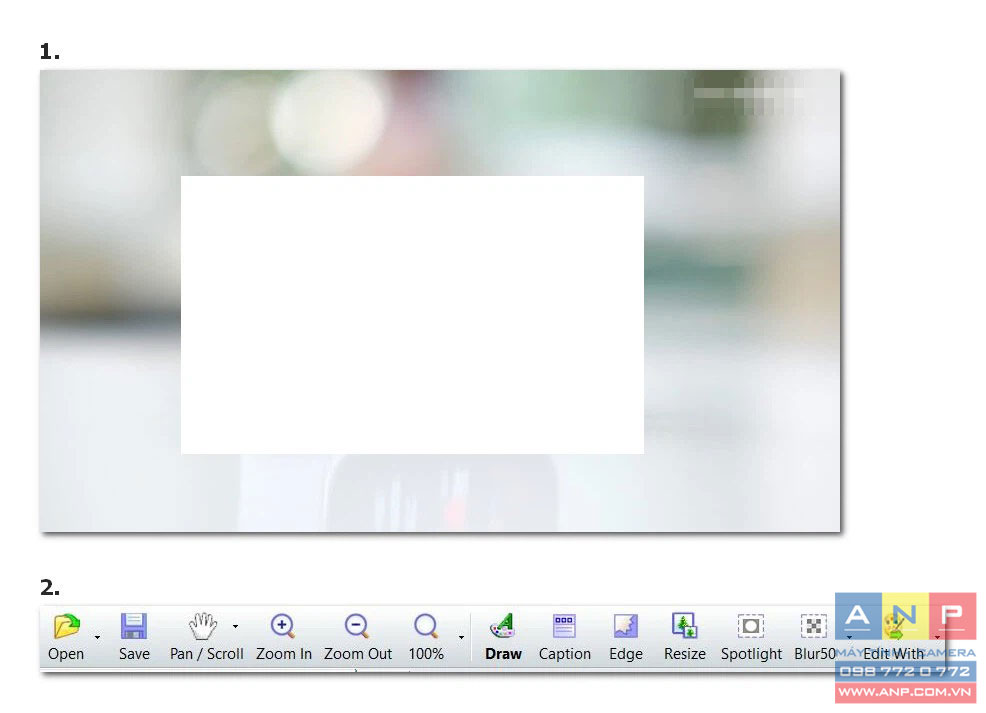
Task: Open the Draw tool
Action: 503,637
